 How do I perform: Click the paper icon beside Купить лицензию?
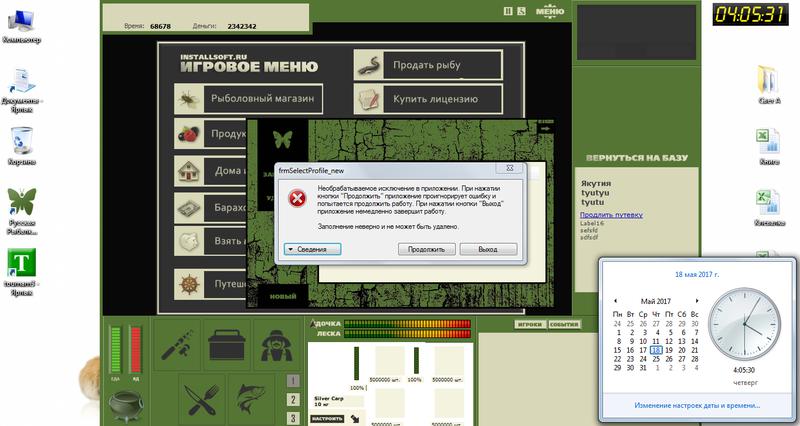[369, 99]
